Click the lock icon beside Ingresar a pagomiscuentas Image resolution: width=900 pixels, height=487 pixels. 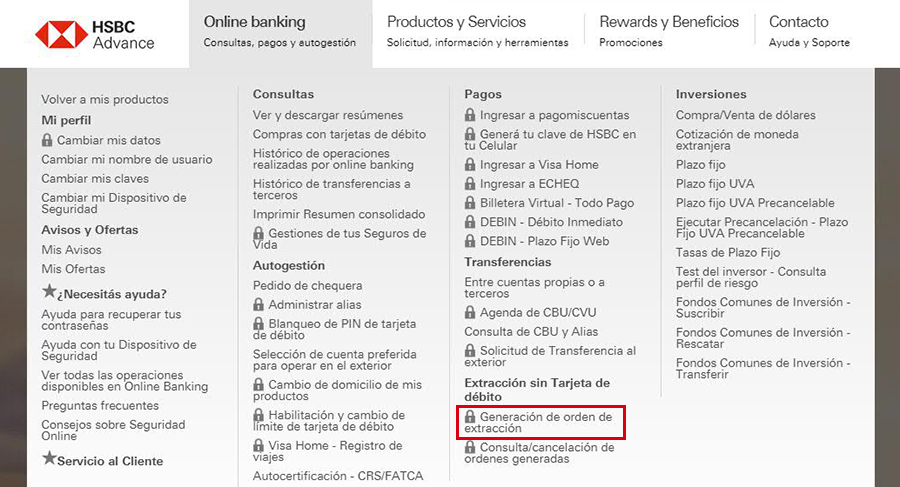tap(470, 114)
